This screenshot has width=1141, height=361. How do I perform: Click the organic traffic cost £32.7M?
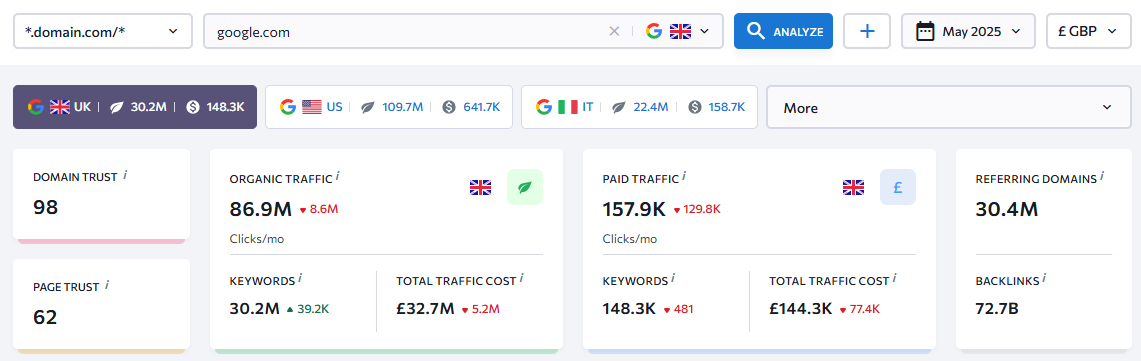[426, 309]
